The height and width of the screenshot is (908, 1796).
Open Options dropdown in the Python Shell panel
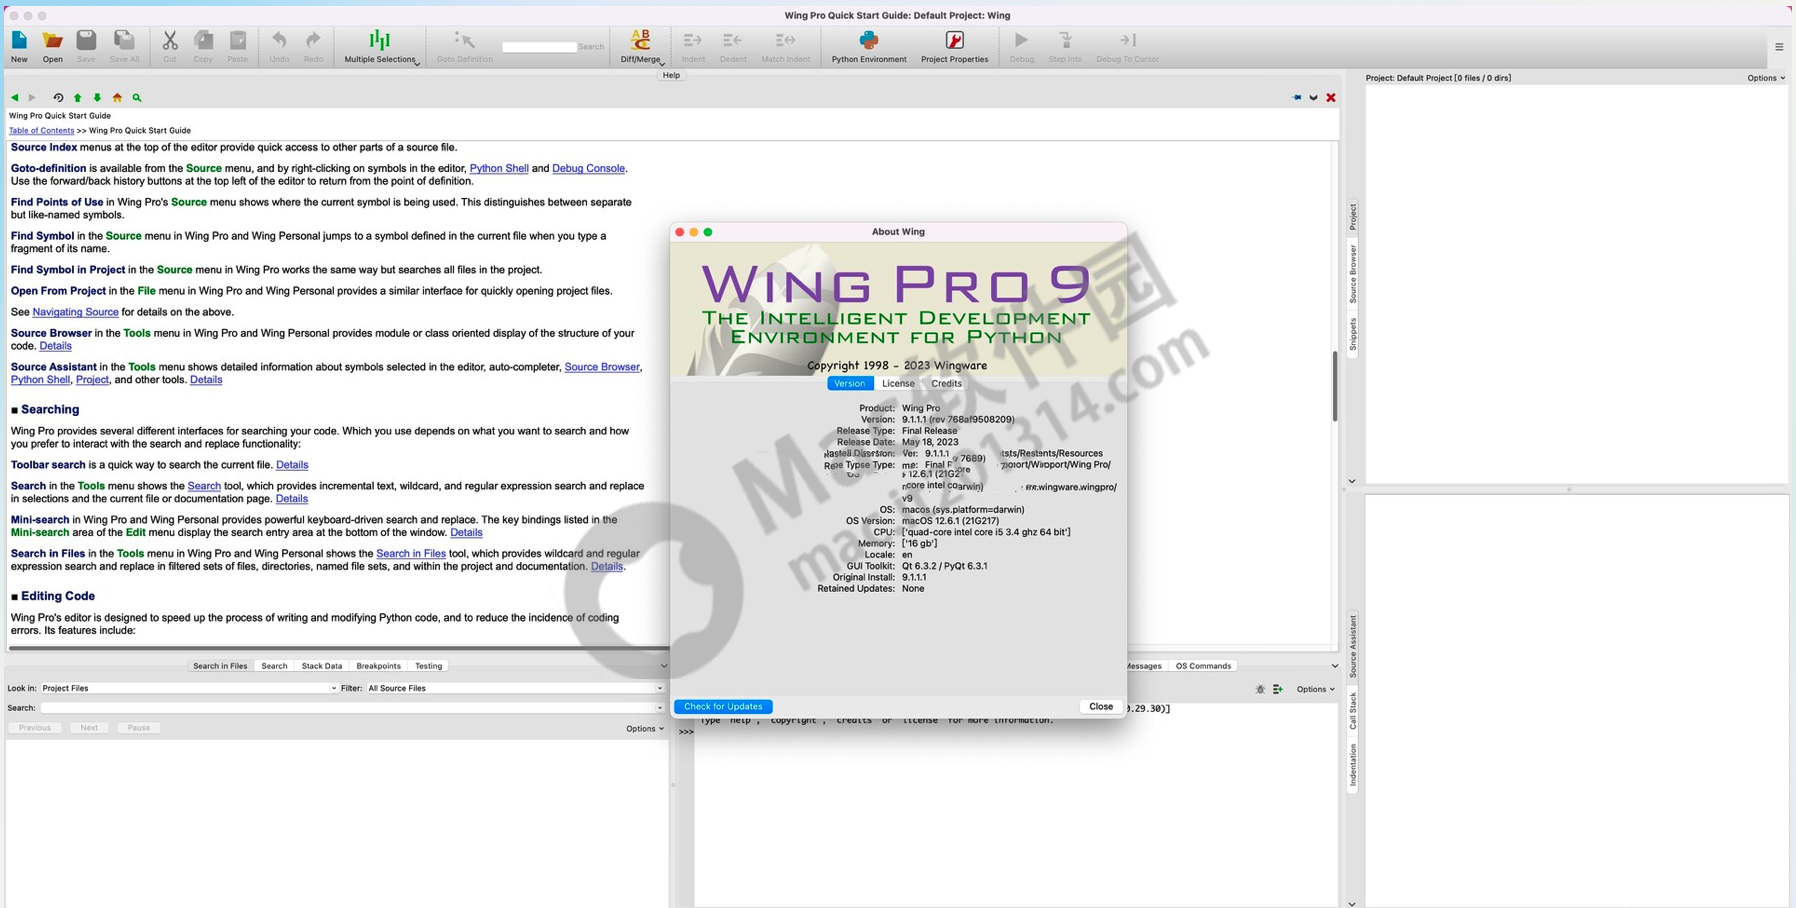(x=1315, y=689)
